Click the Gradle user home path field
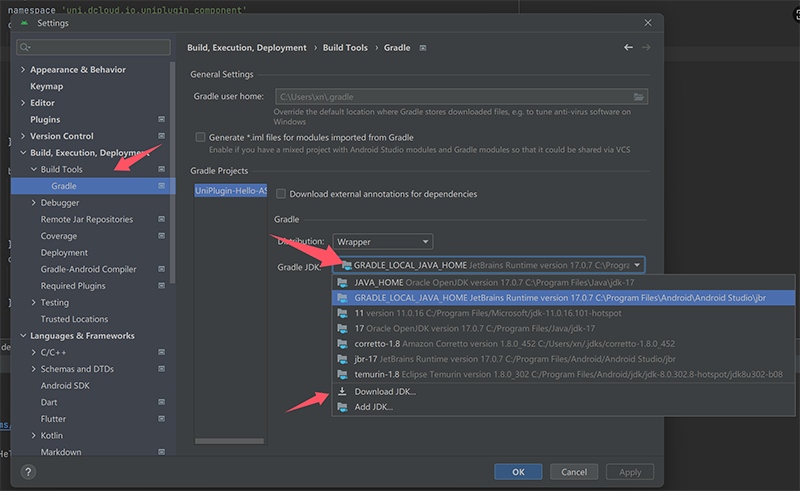This screenshot has height=491, width=800. tap(462, 96)
